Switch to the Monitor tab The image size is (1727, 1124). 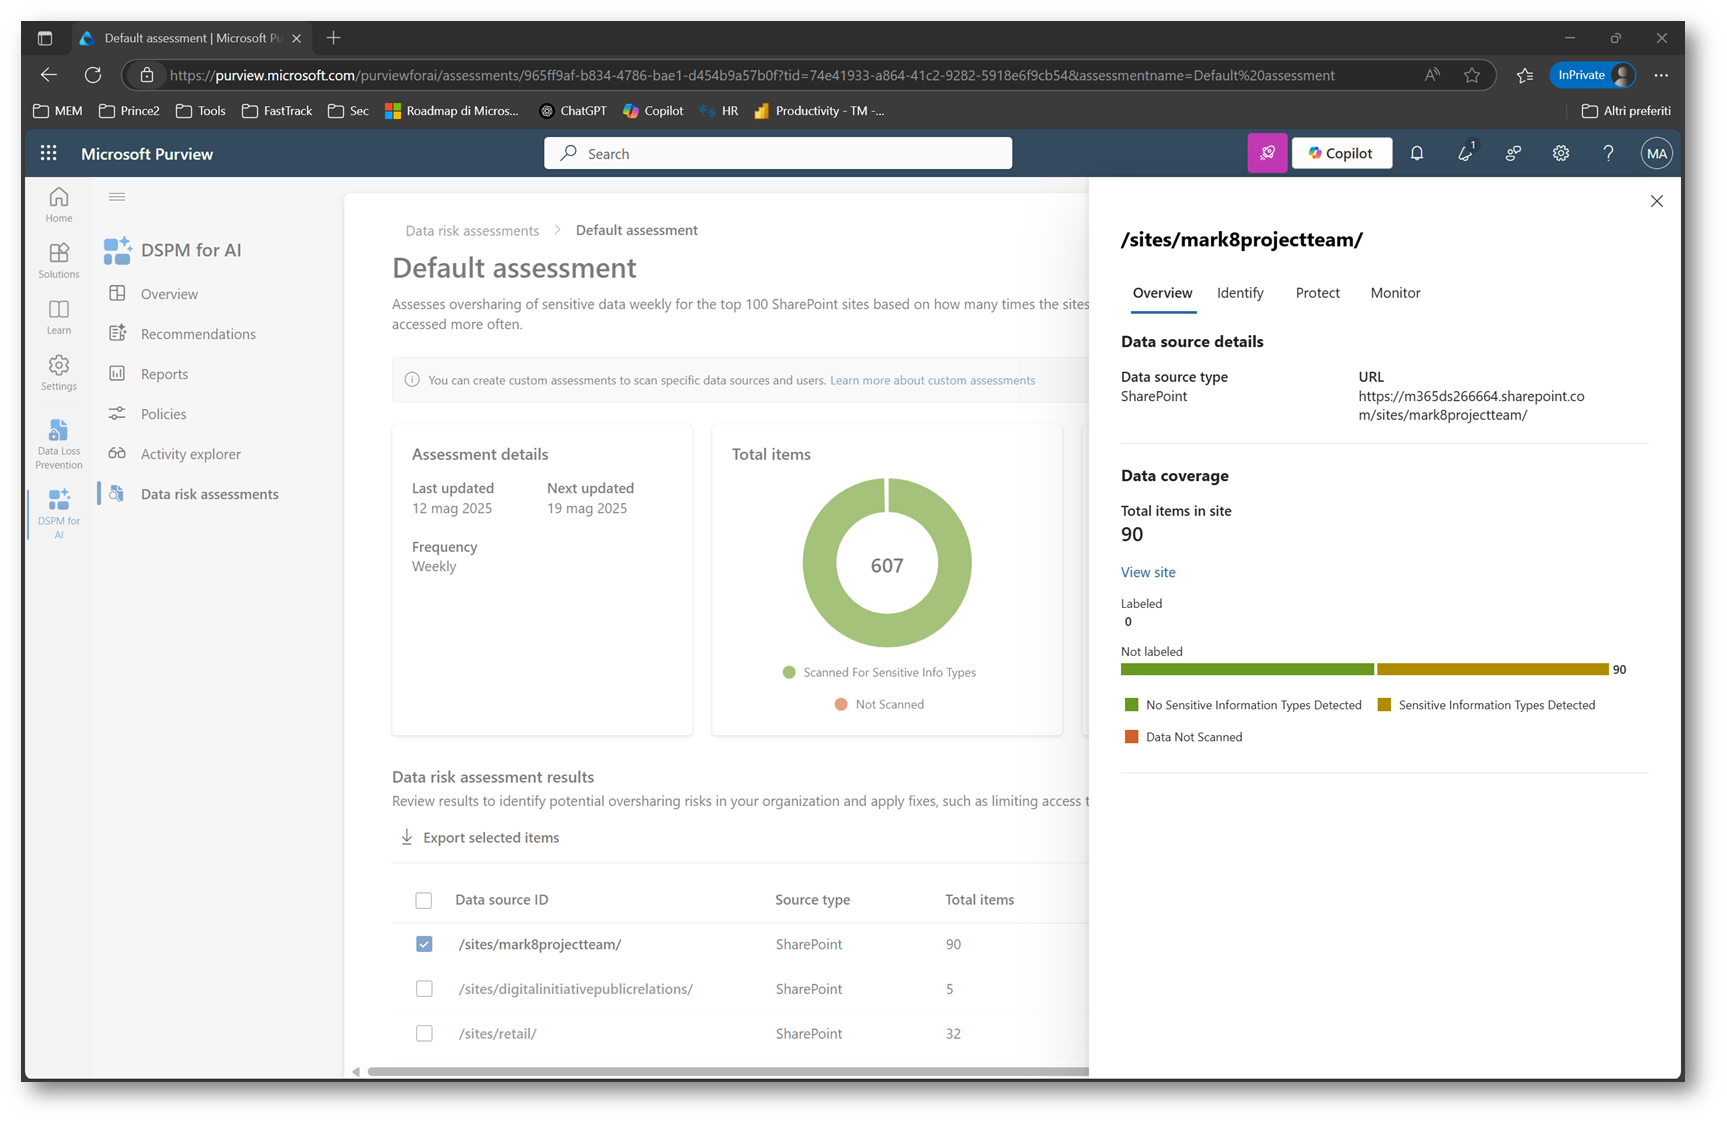pyautogui.click(x=1395, y=293)
